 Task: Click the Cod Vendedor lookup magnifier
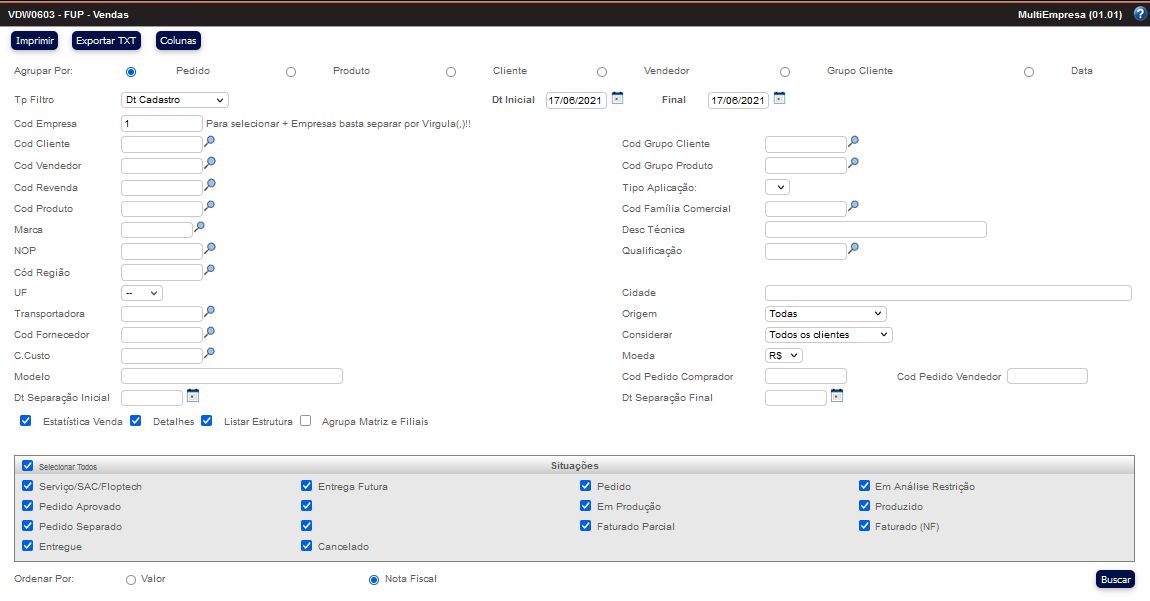pyautogui.click(x=210, y=164)
